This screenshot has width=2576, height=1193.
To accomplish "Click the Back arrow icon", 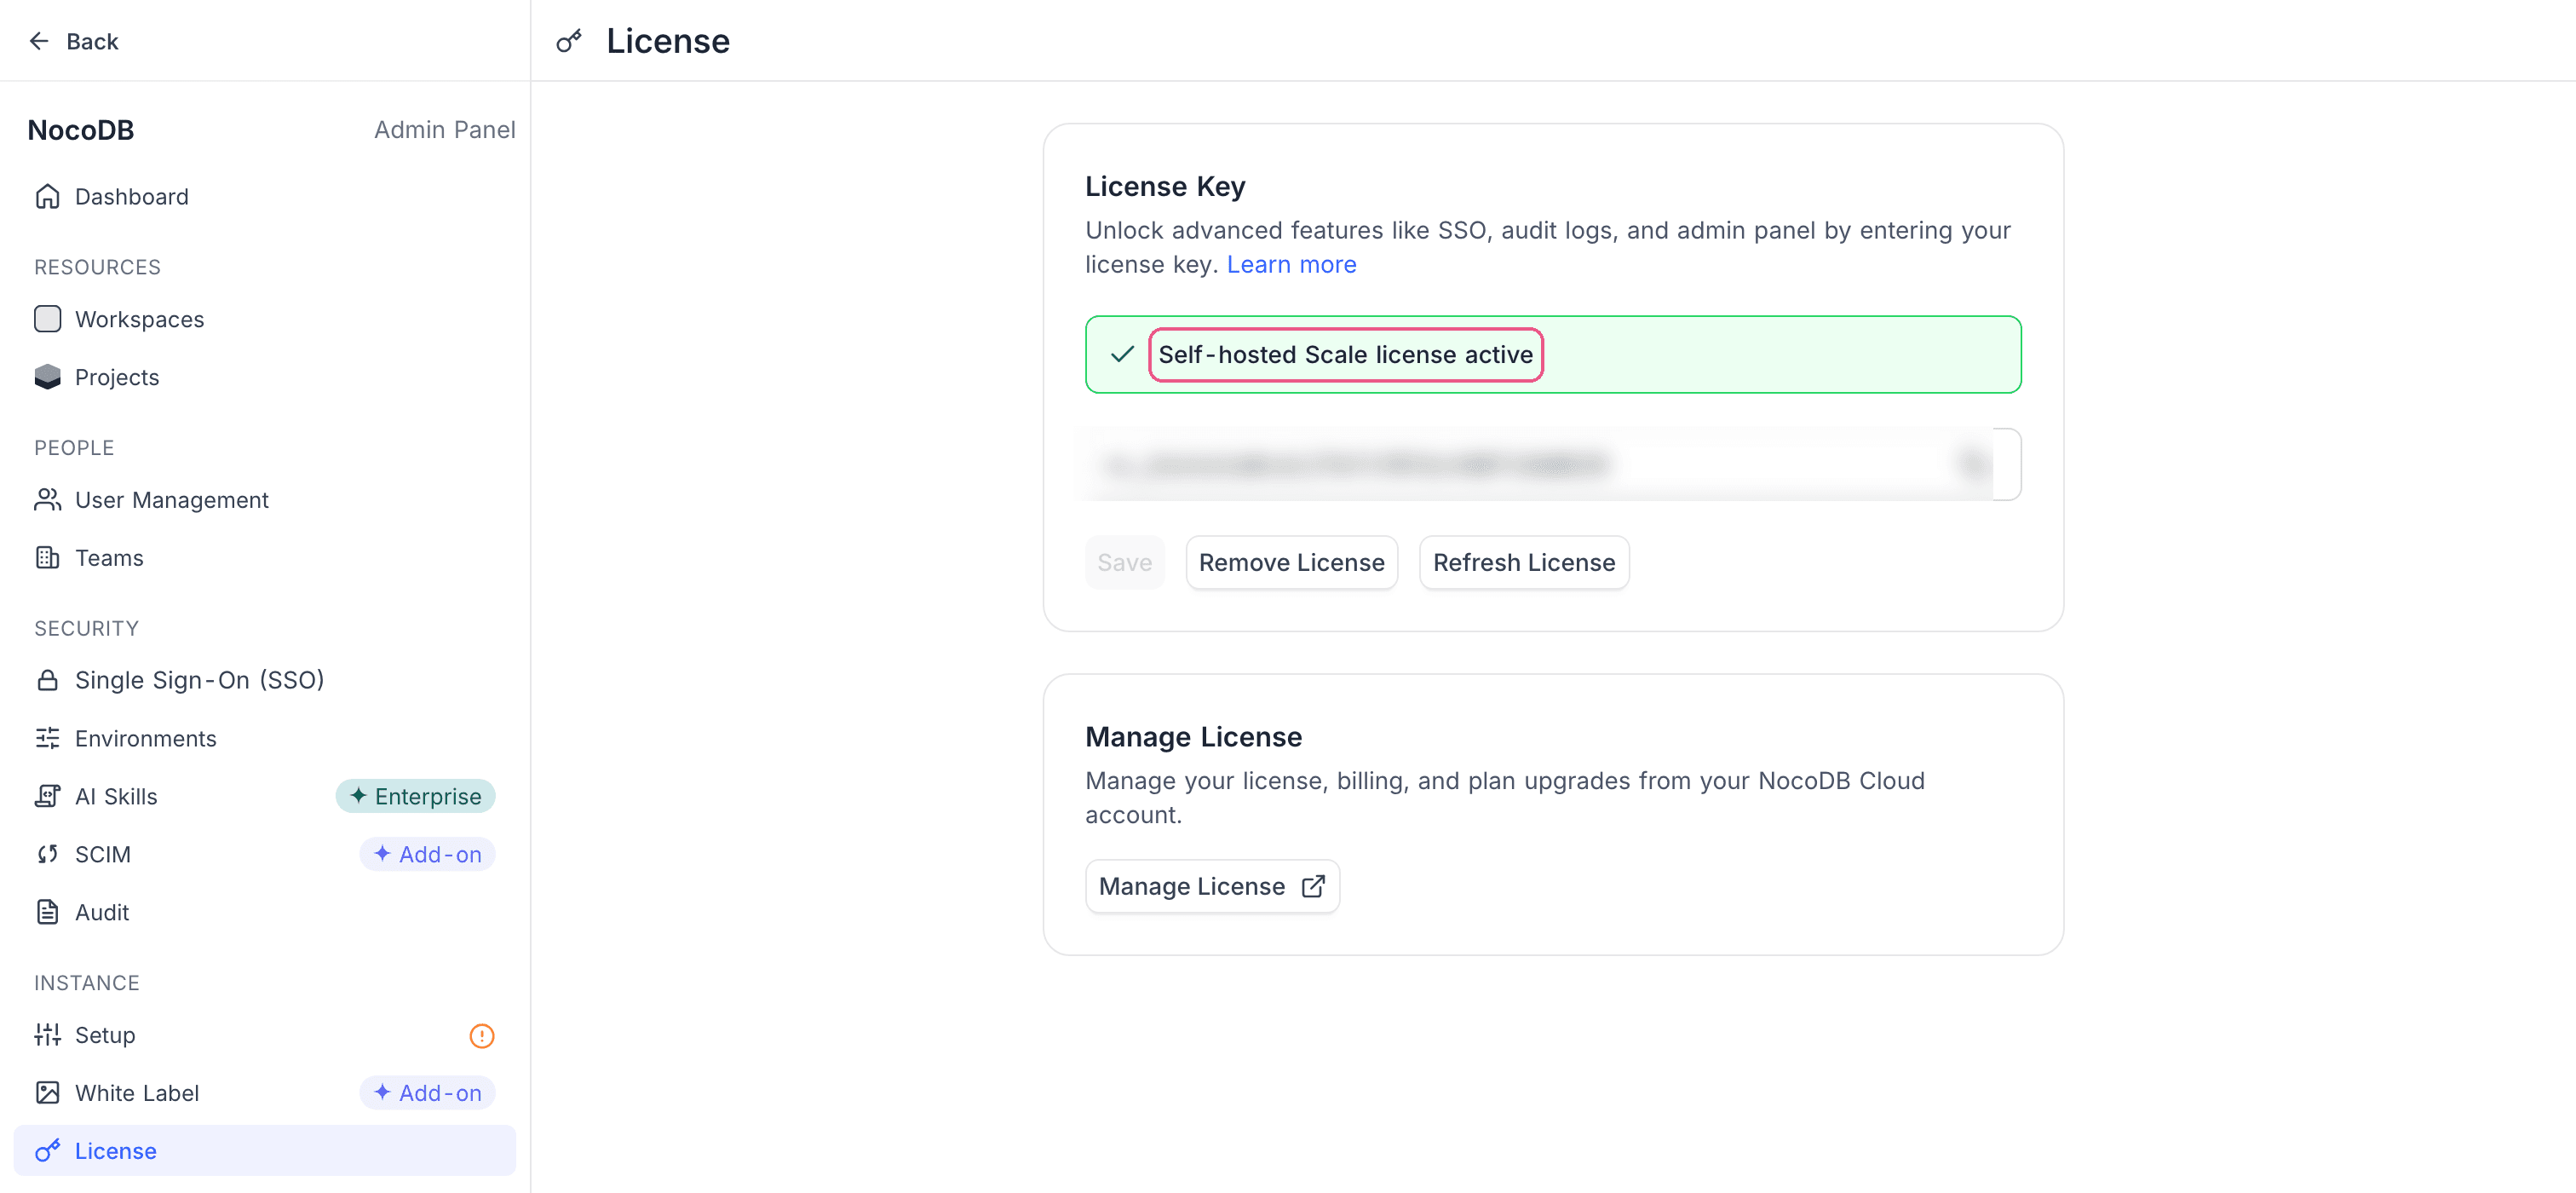I will [39, 41].
